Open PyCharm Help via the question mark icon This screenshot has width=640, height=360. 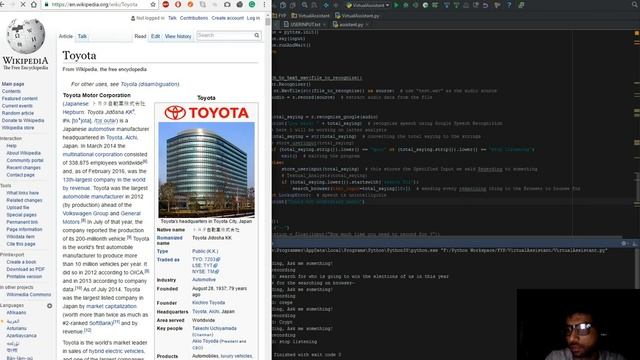[509, 5]
